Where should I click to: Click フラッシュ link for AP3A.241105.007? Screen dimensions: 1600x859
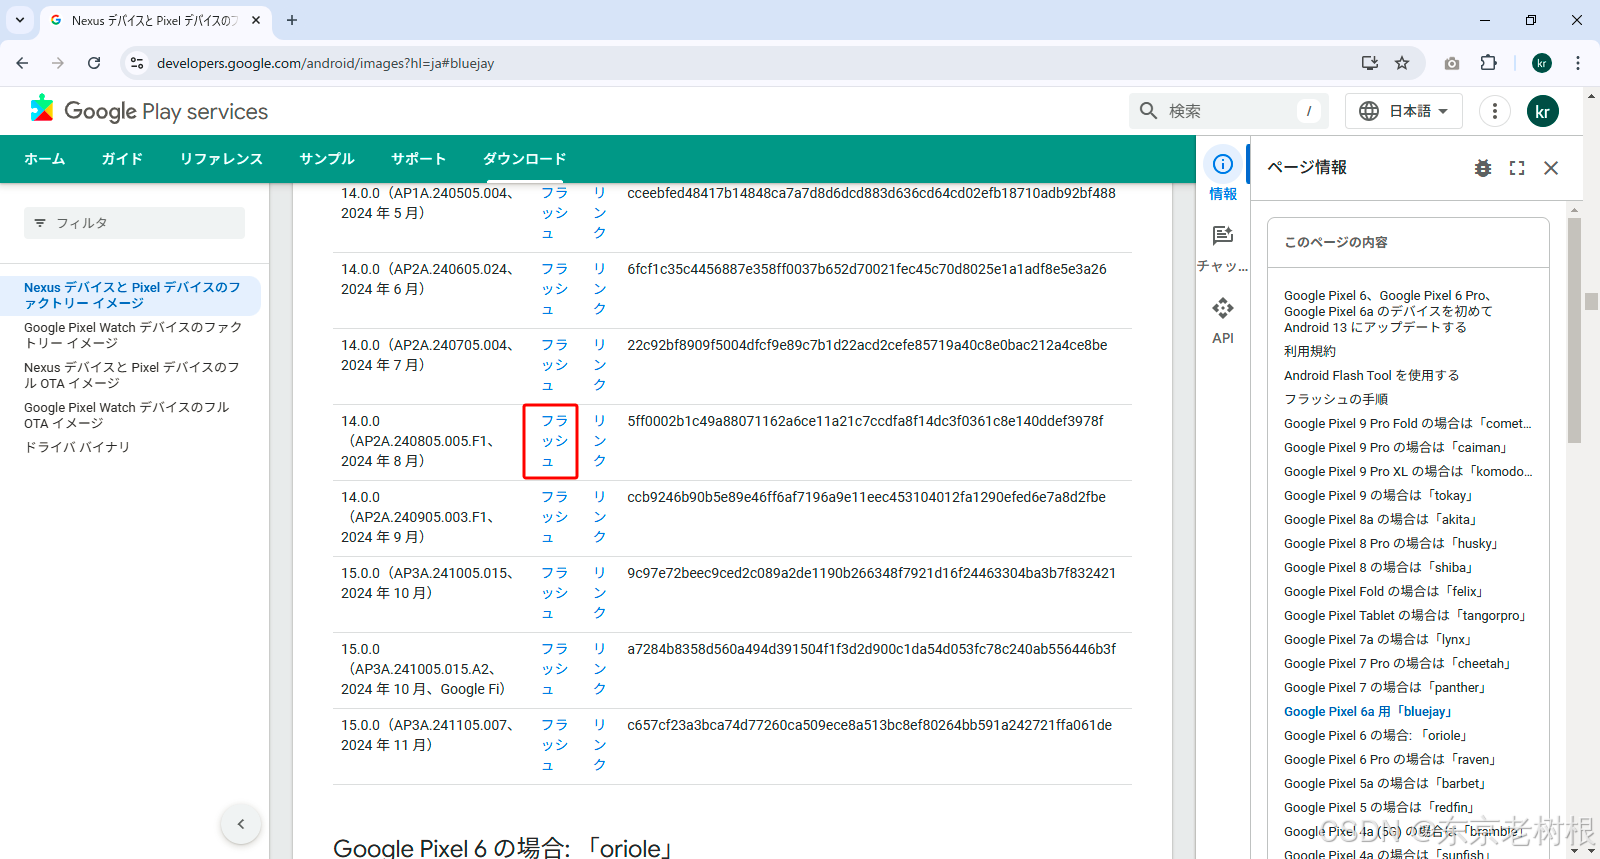[x=554, y=745]
